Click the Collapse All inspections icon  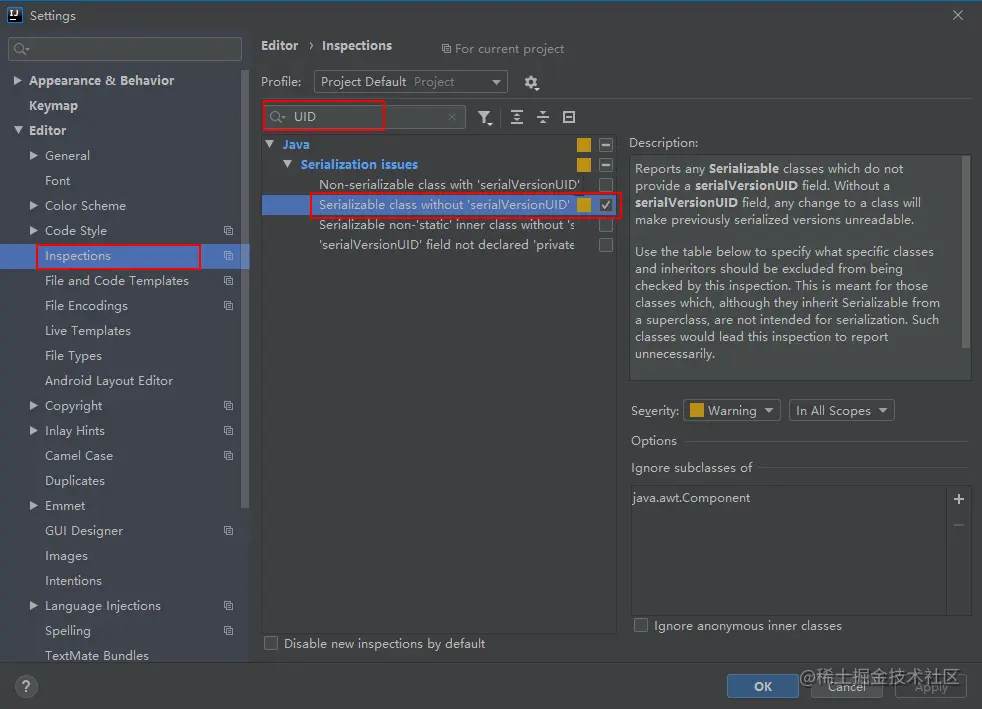pyautogui.click(x=543, y=117)
